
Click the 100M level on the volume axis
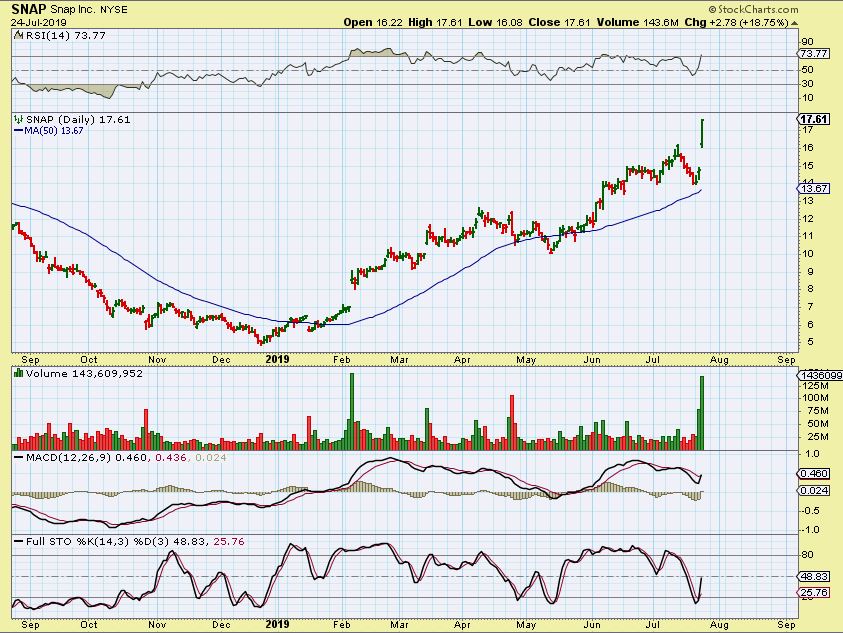[815, 398]
